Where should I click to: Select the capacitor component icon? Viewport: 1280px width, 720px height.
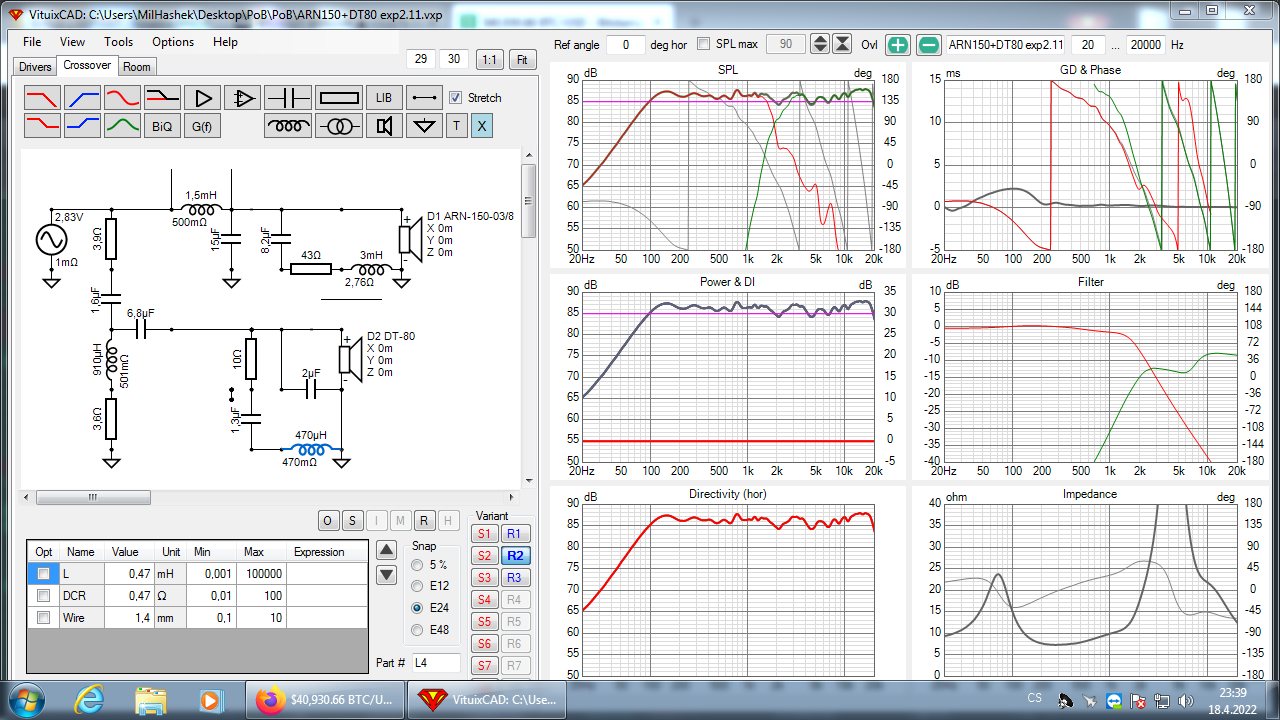[288, 98]
